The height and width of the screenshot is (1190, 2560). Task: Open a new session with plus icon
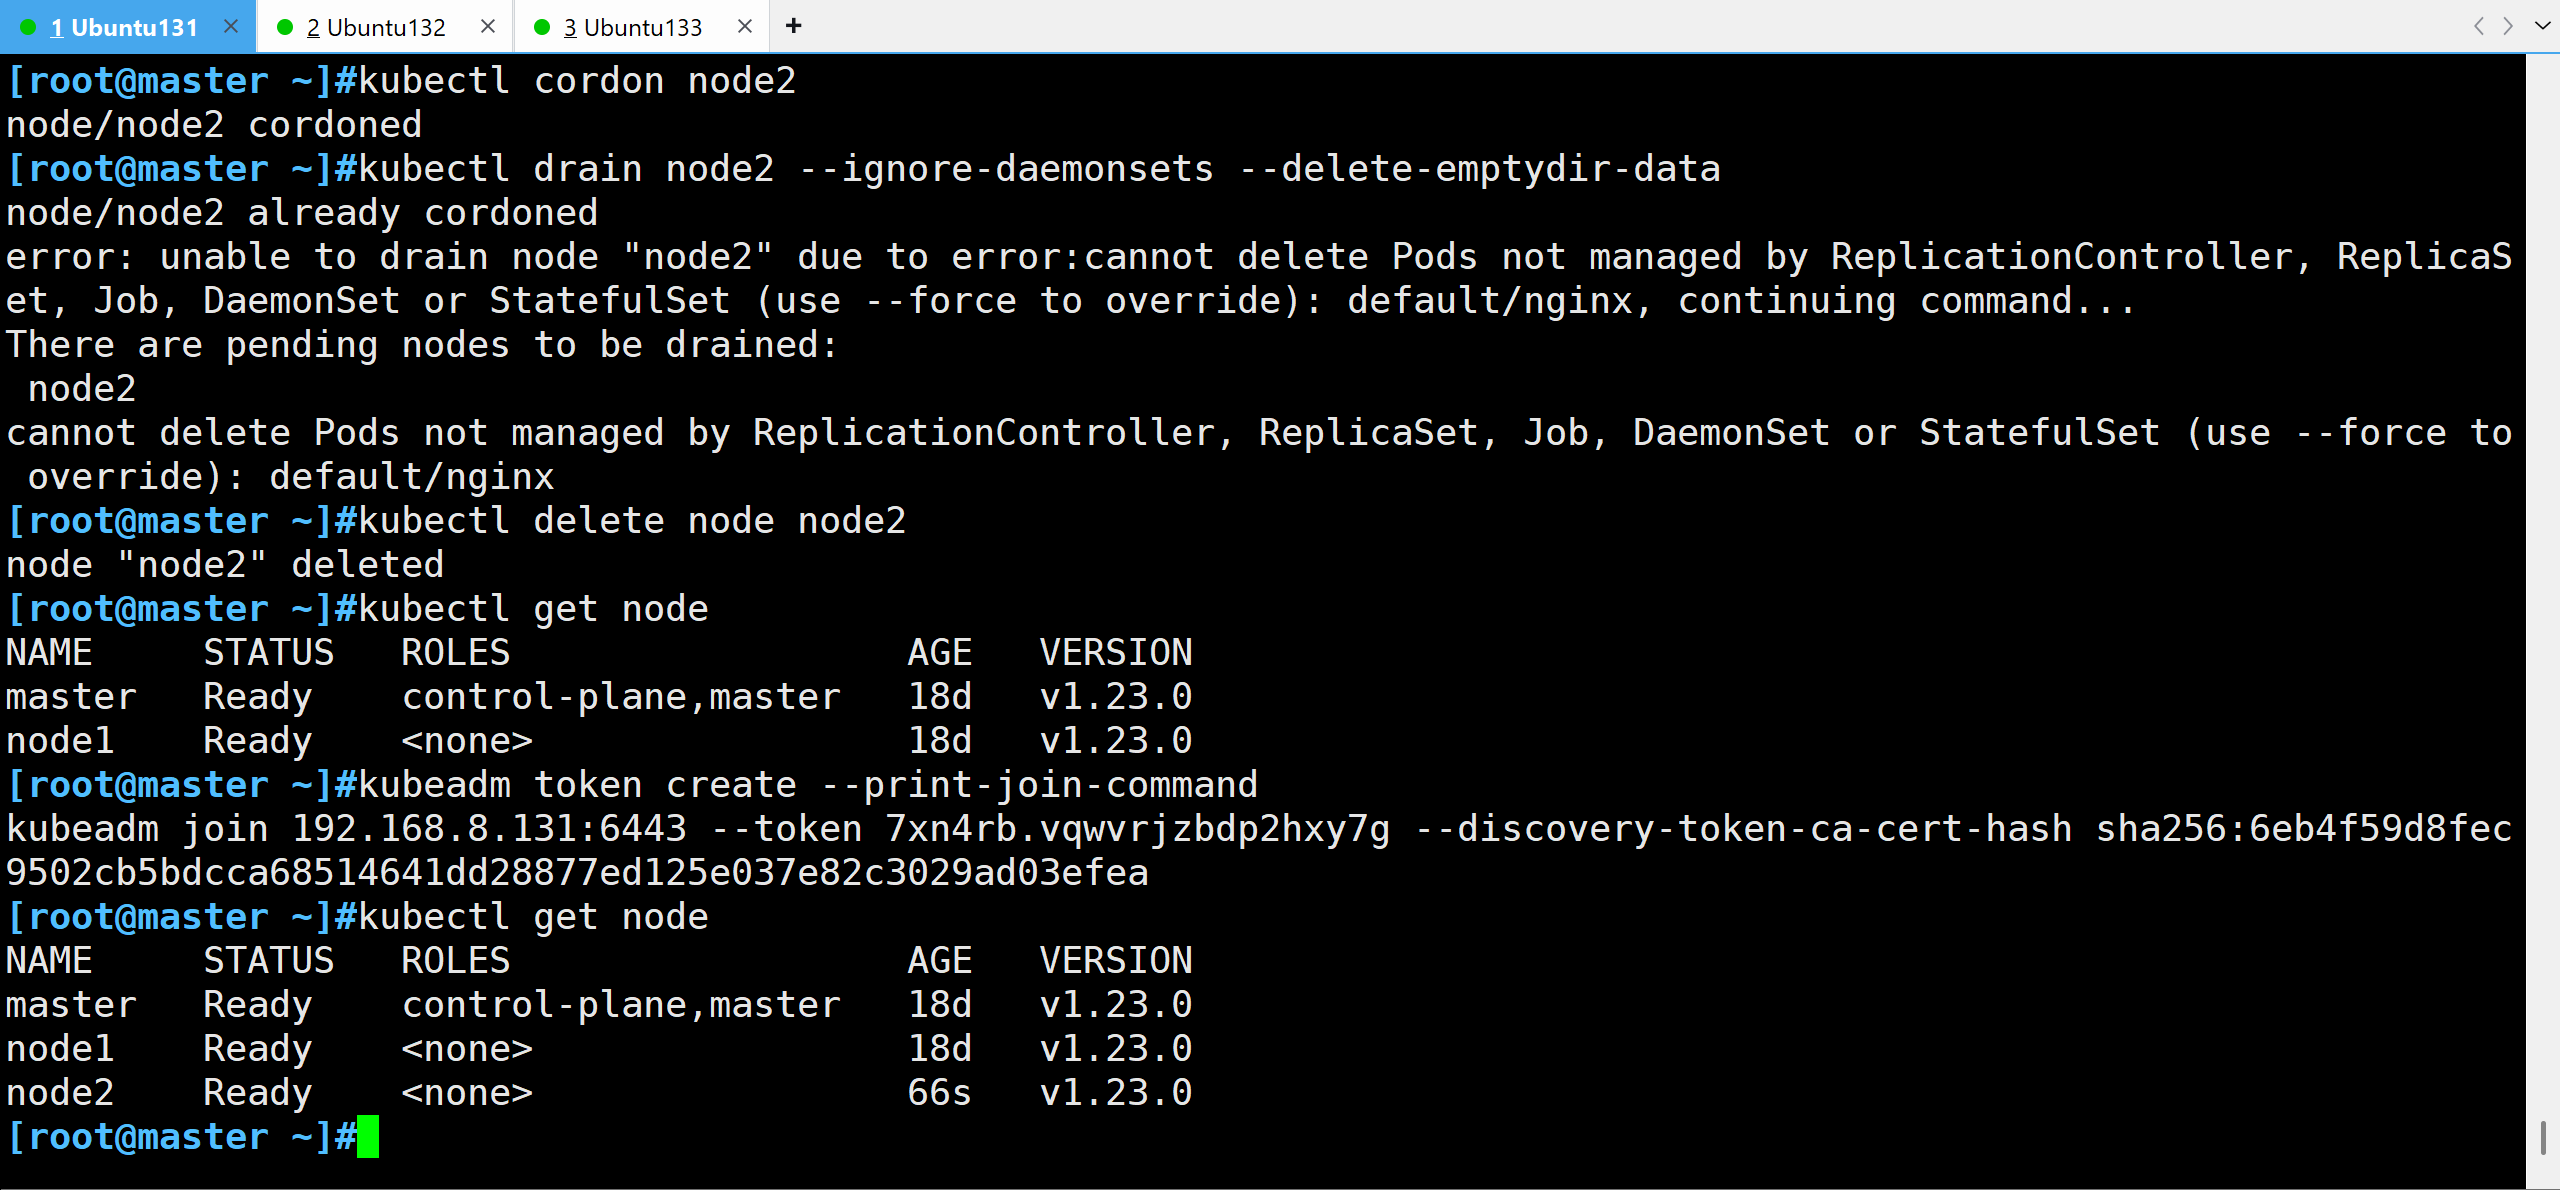[794, 26]
